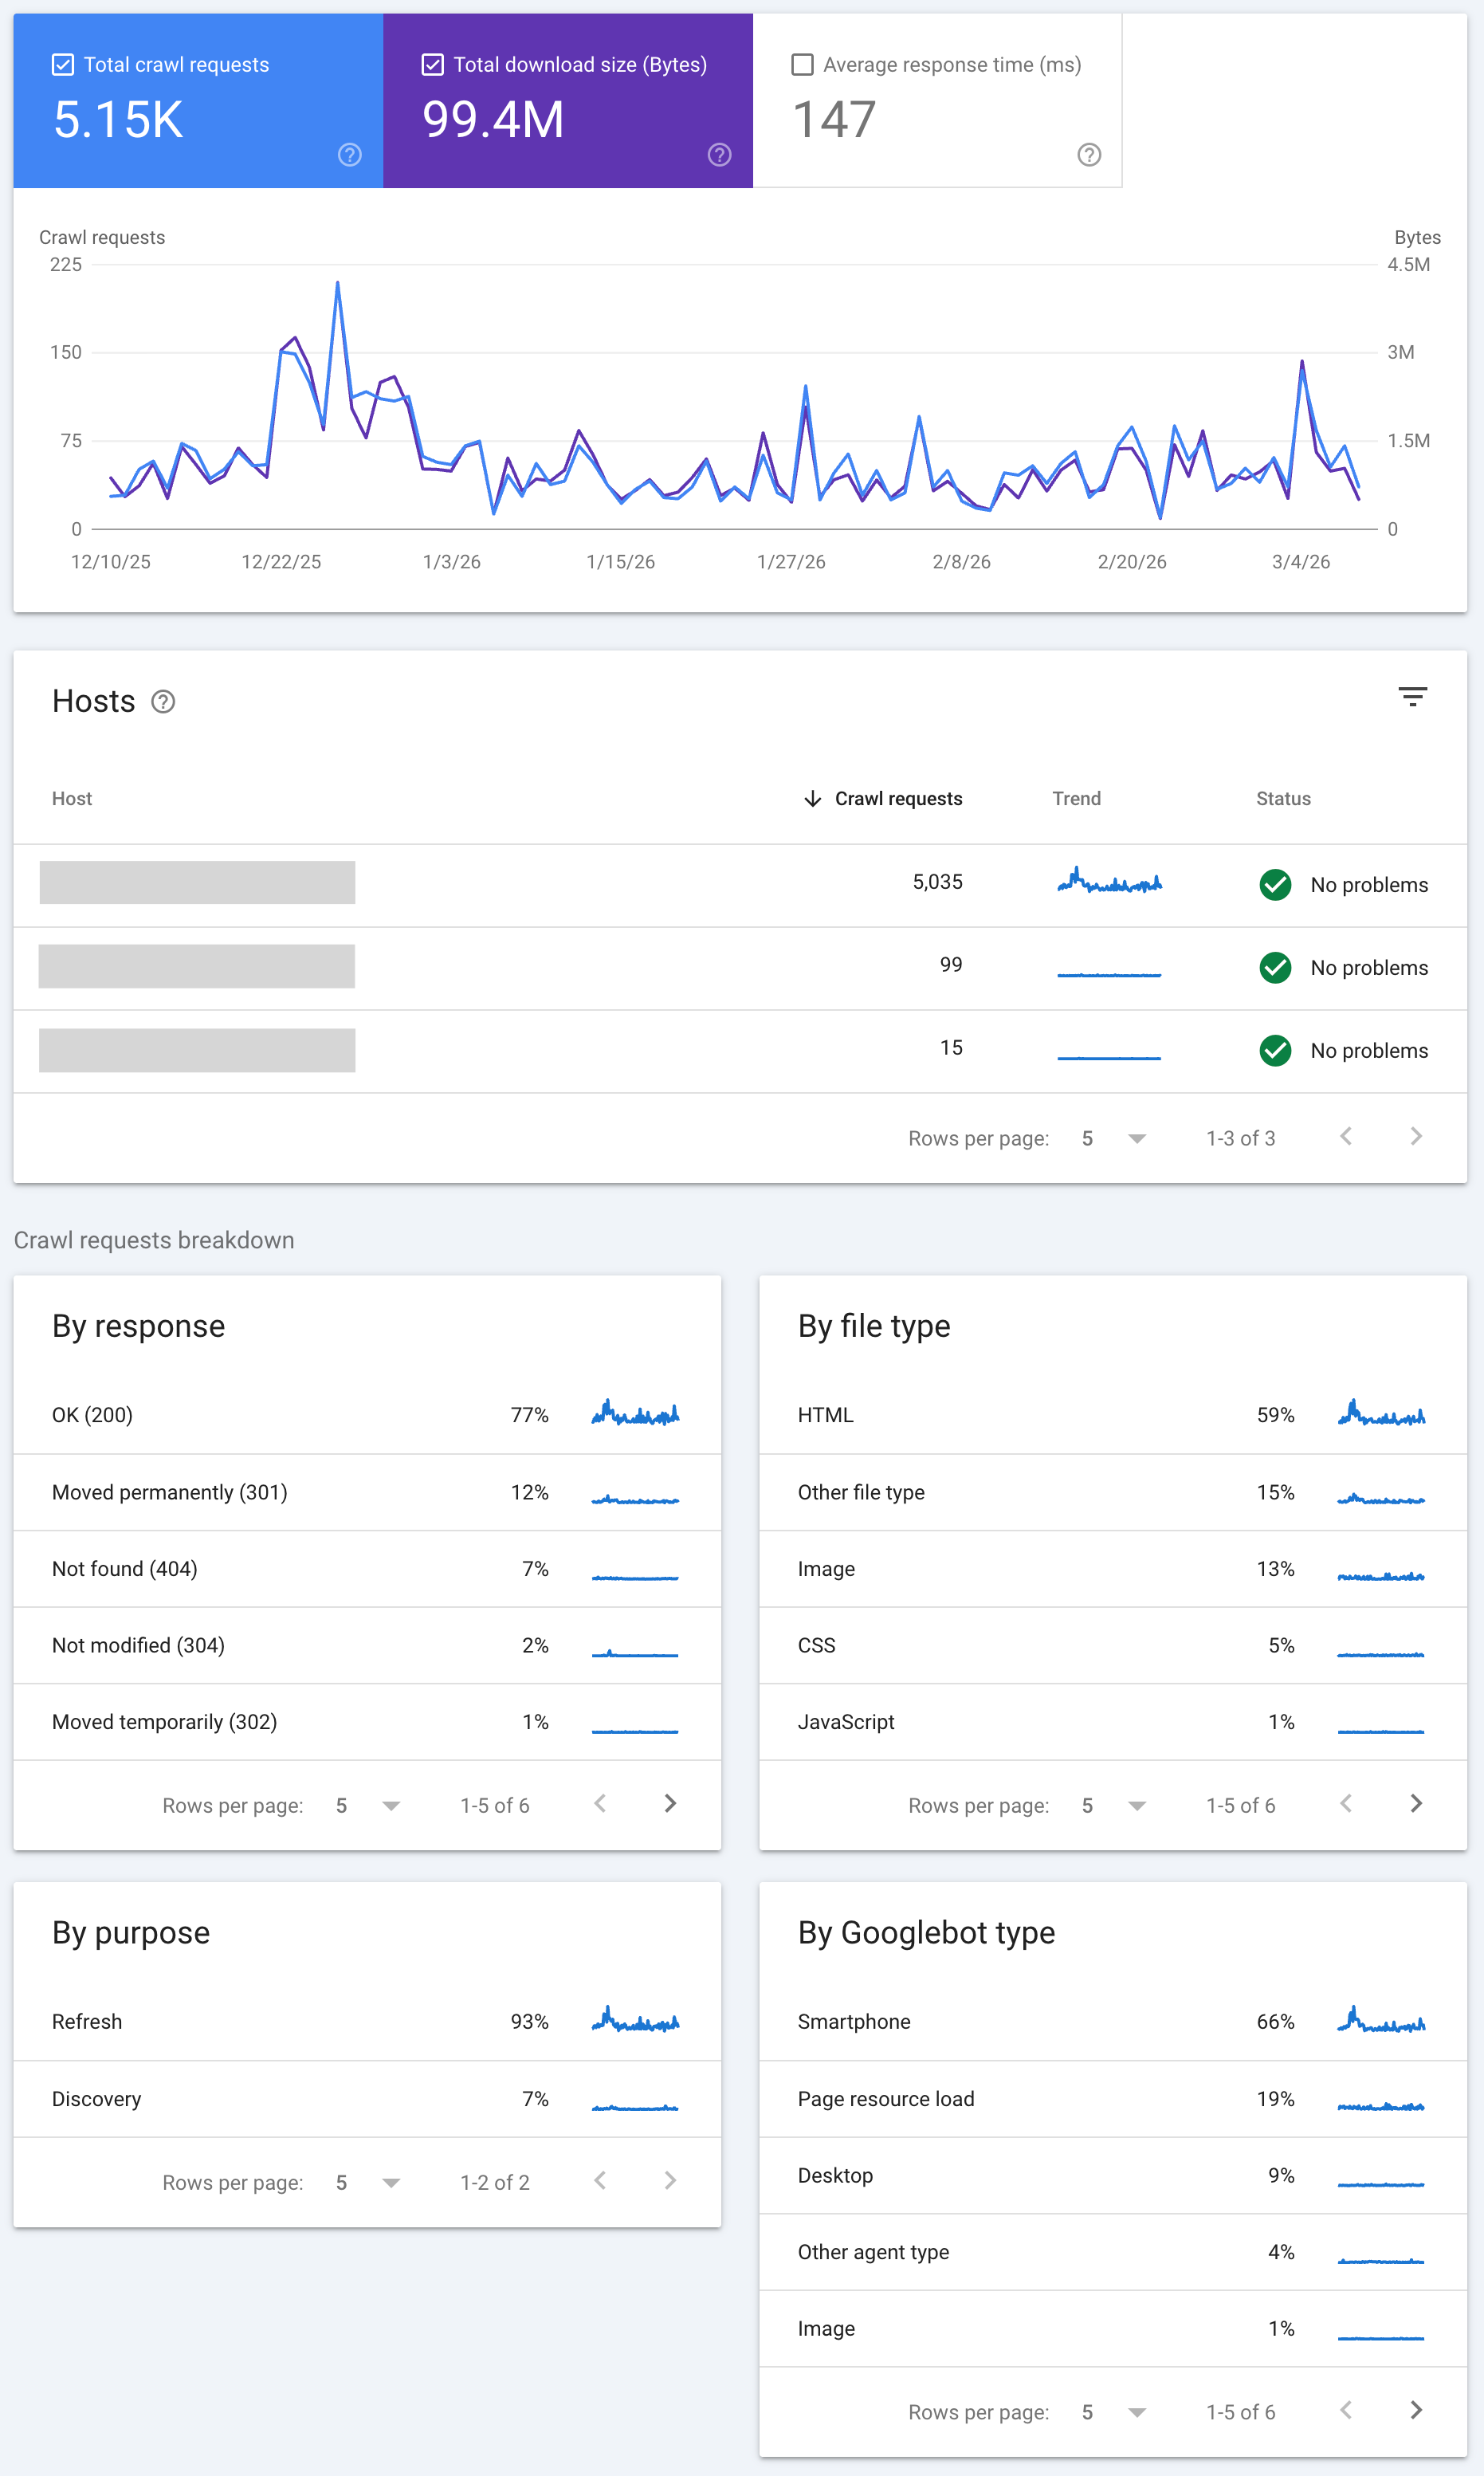This screenshot has width=1484, height=2476.
Task: Open Other agent type row
Action: click(1113, 2252)
